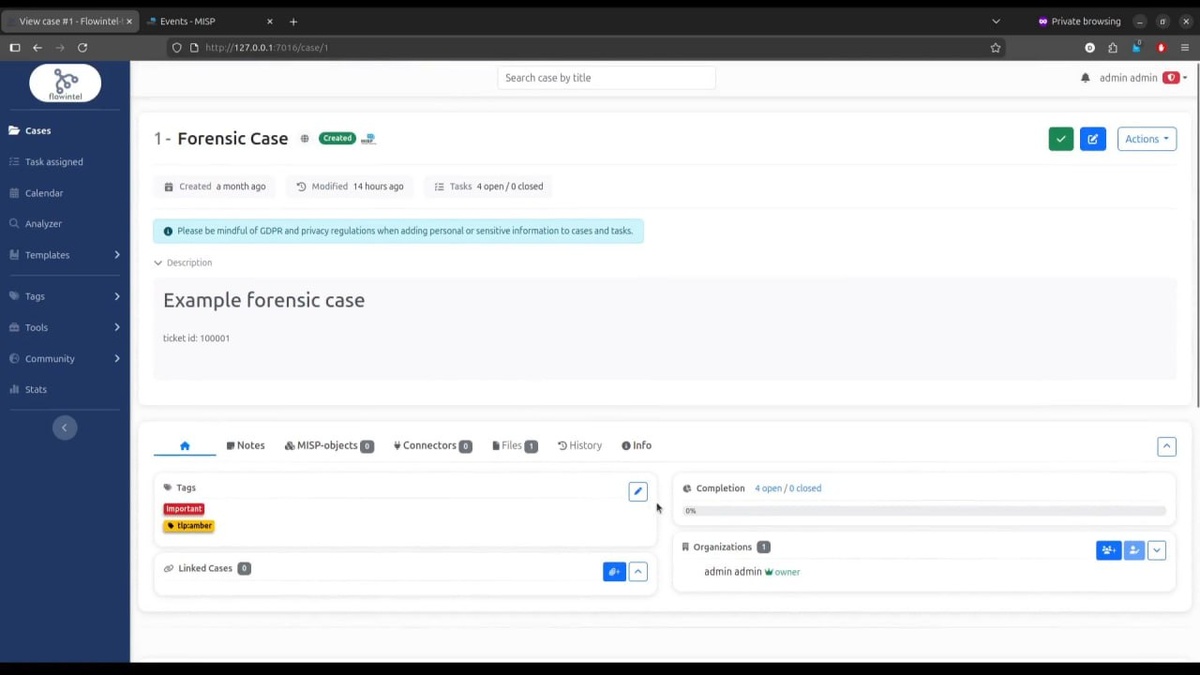This screenshot has height=675, width=1200.
Task: Select the home tab of the case
Action: (185, 446)
